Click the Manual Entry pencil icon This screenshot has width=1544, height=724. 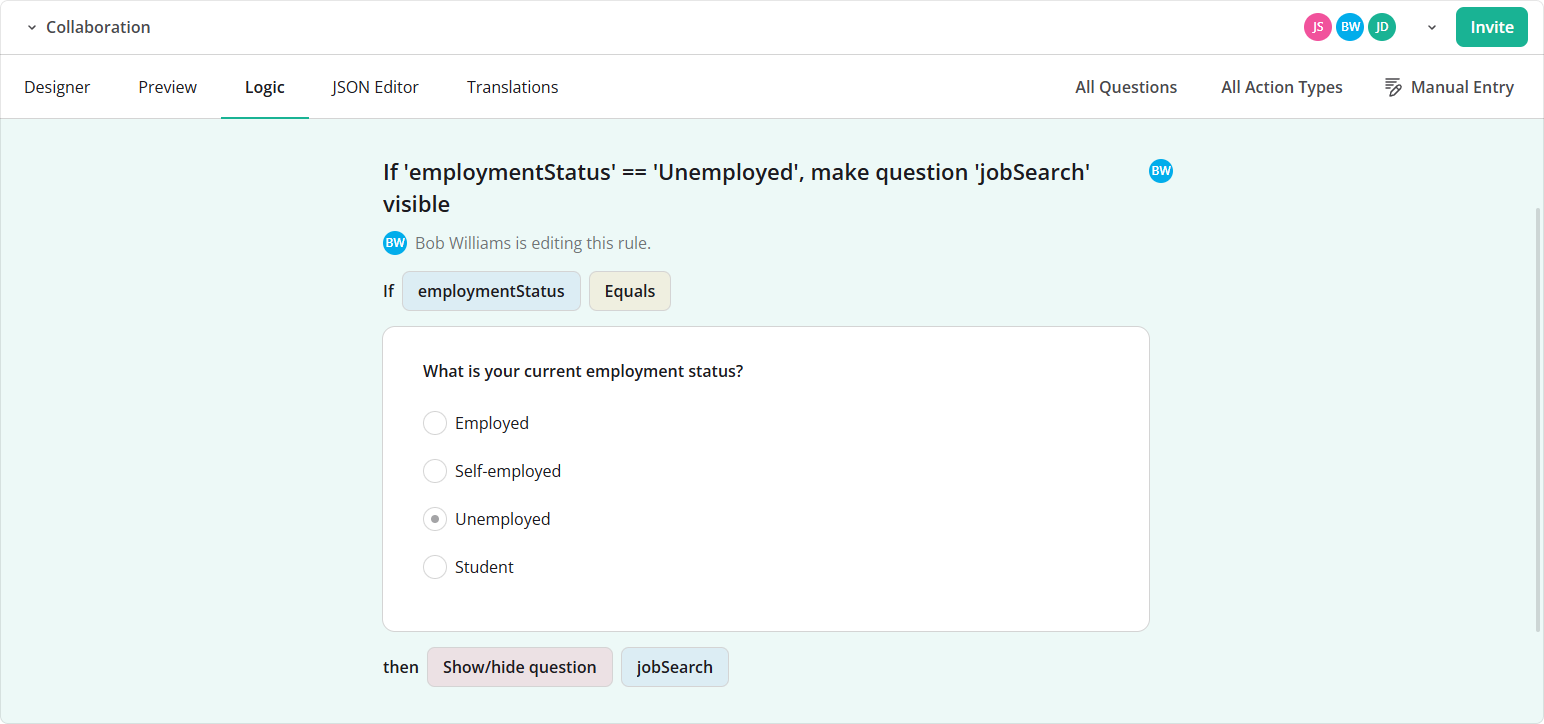[1393, 87]
